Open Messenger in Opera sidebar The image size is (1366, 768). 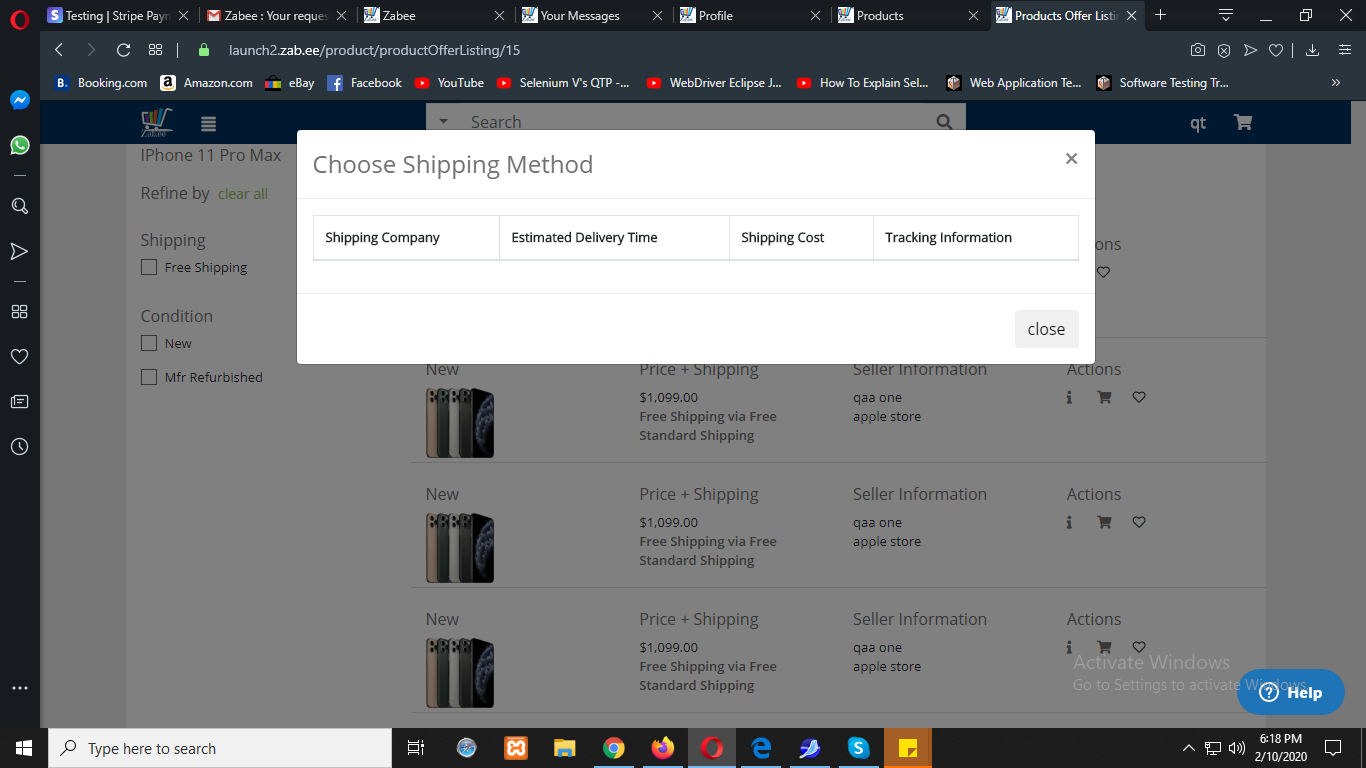(19, 100)
